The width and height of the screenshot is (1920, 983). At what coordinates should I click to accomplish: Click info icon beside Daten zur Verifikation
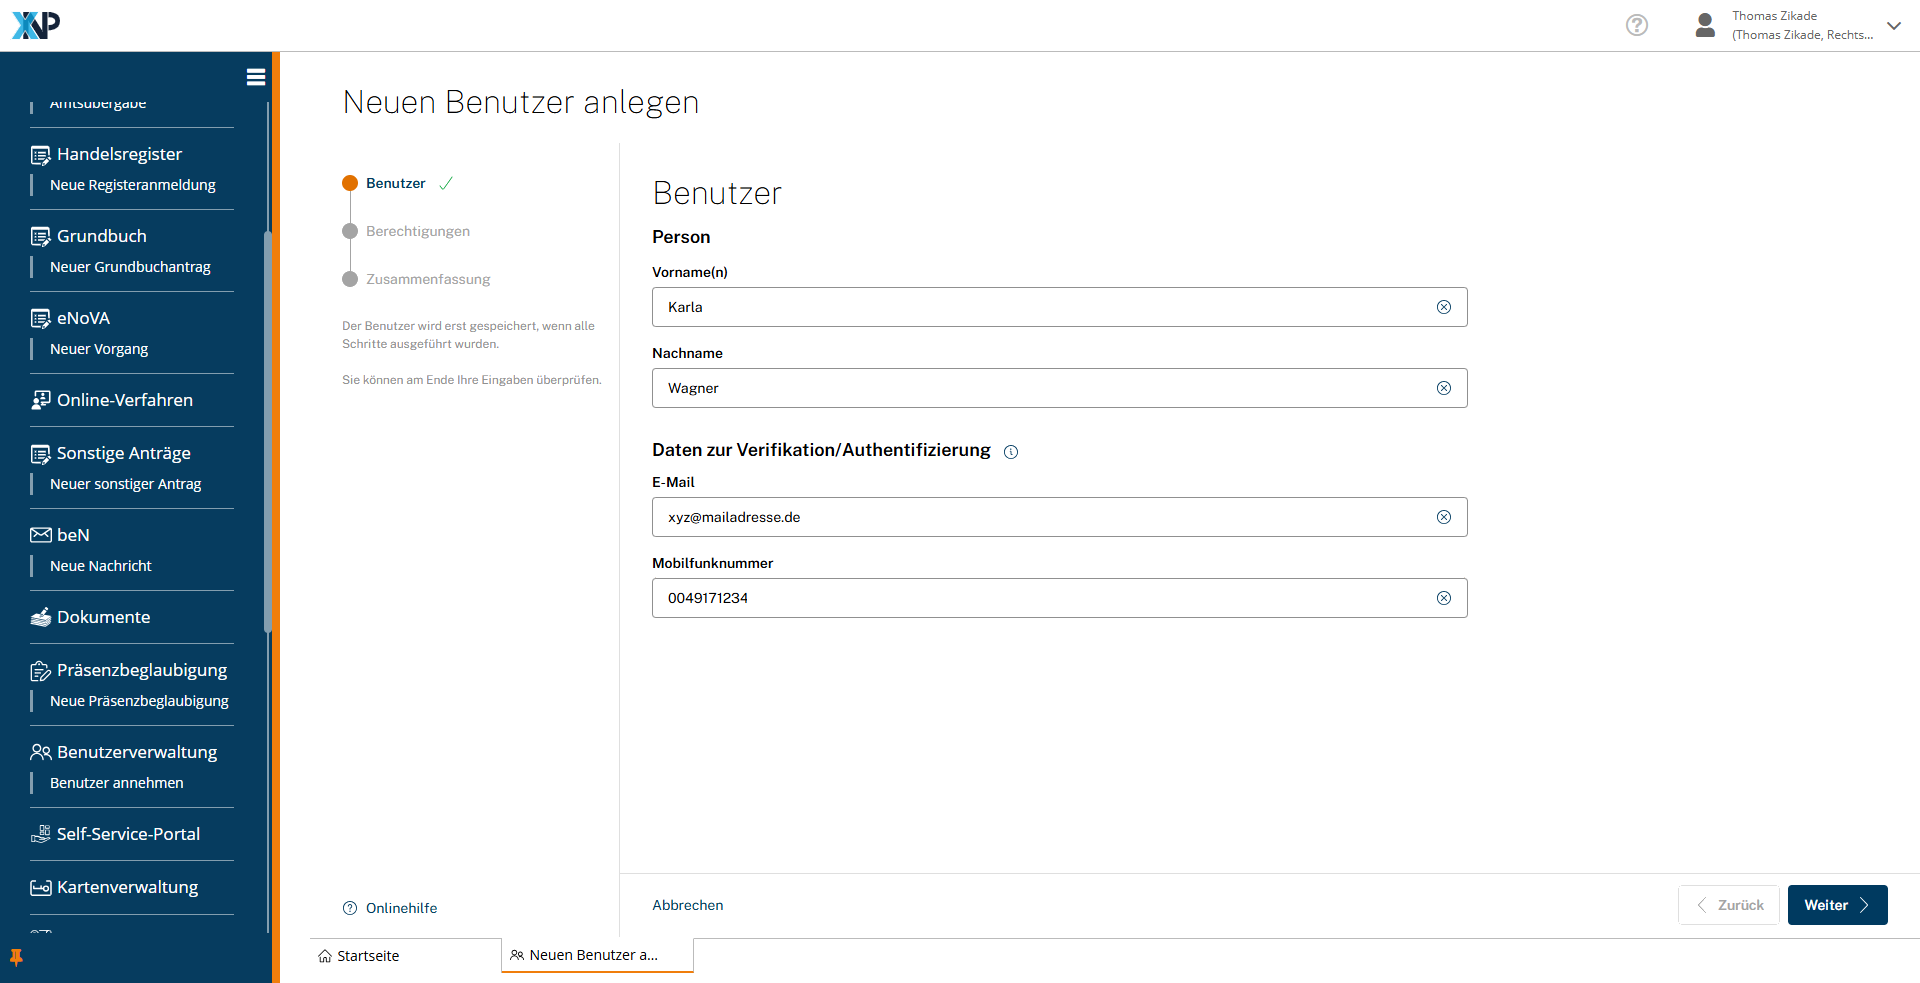[x=1011, y=452]
